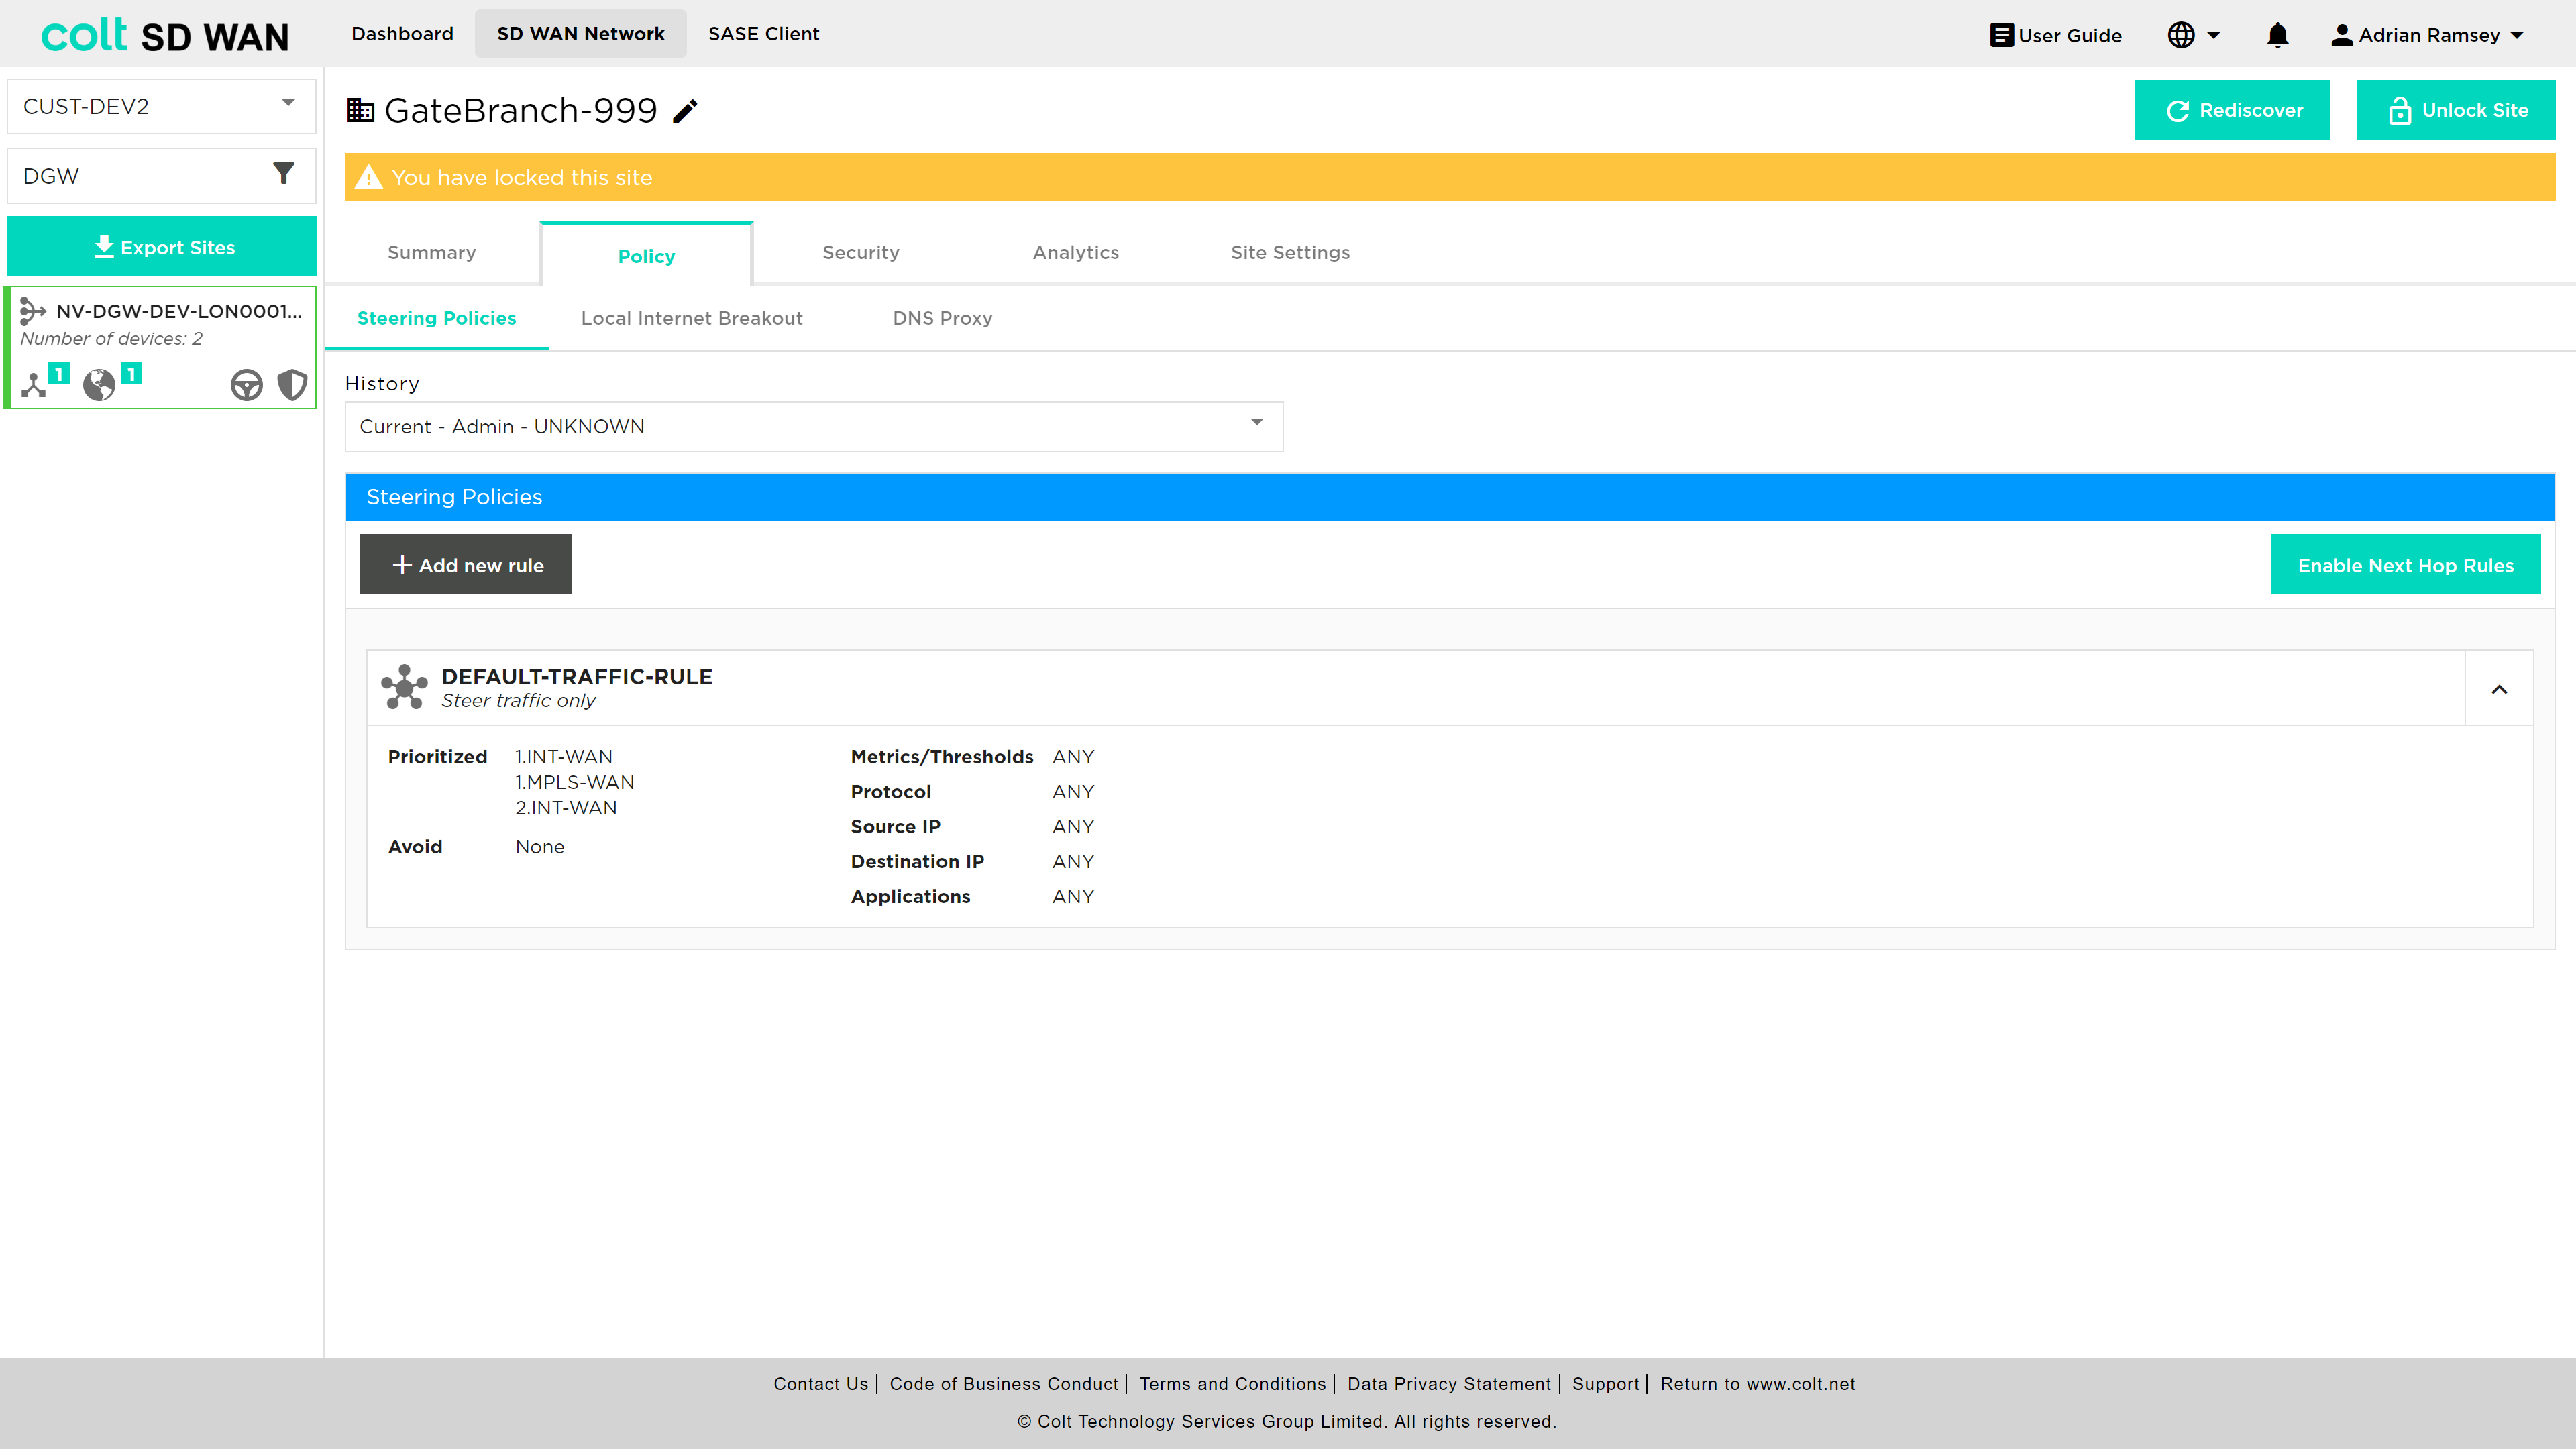Switch to the Summary tab
The height and width of the screenshot is (1449, 2576).
coord(432,252)
